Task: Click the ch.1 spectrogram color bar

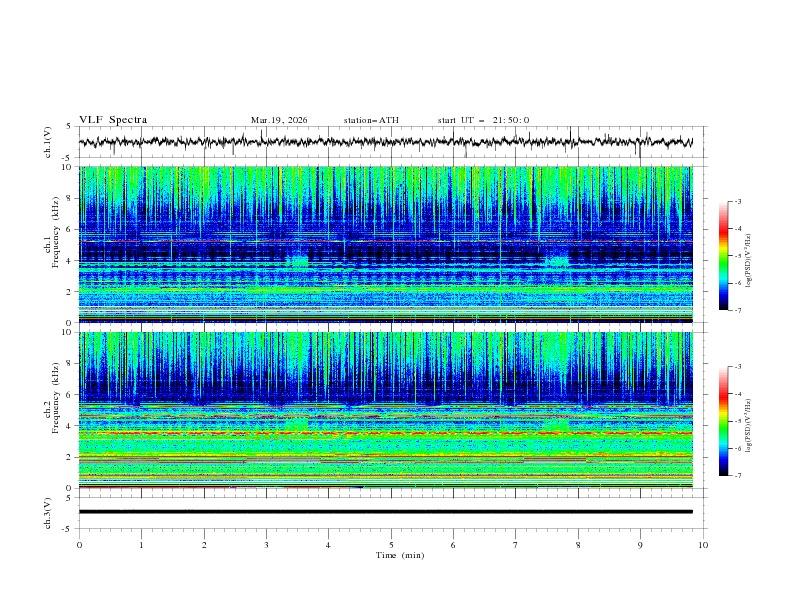Action: (723, 256)
